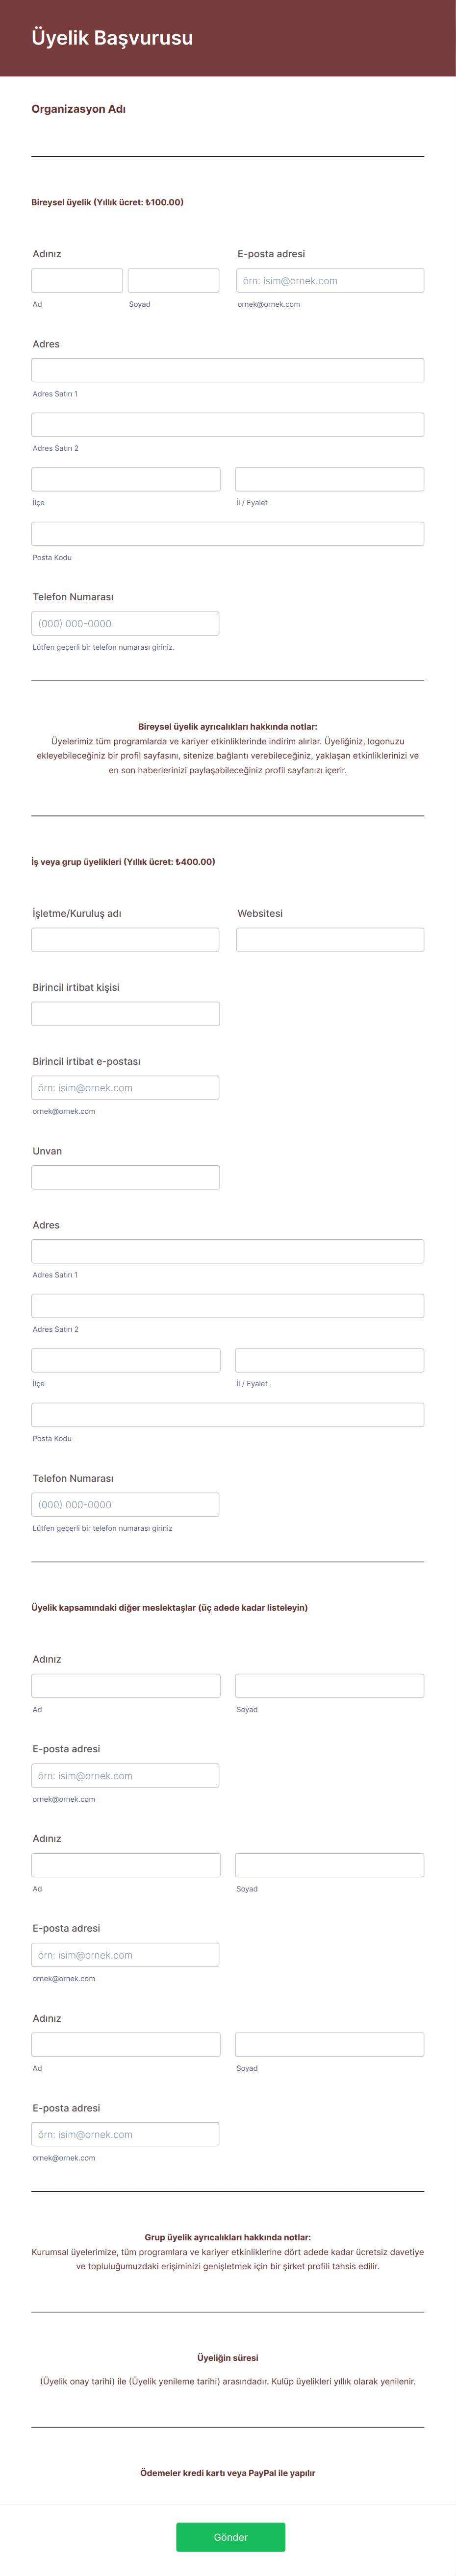
Task: Click Adres Satır 1 in the first address block
Action: click(x=227, y=369)
